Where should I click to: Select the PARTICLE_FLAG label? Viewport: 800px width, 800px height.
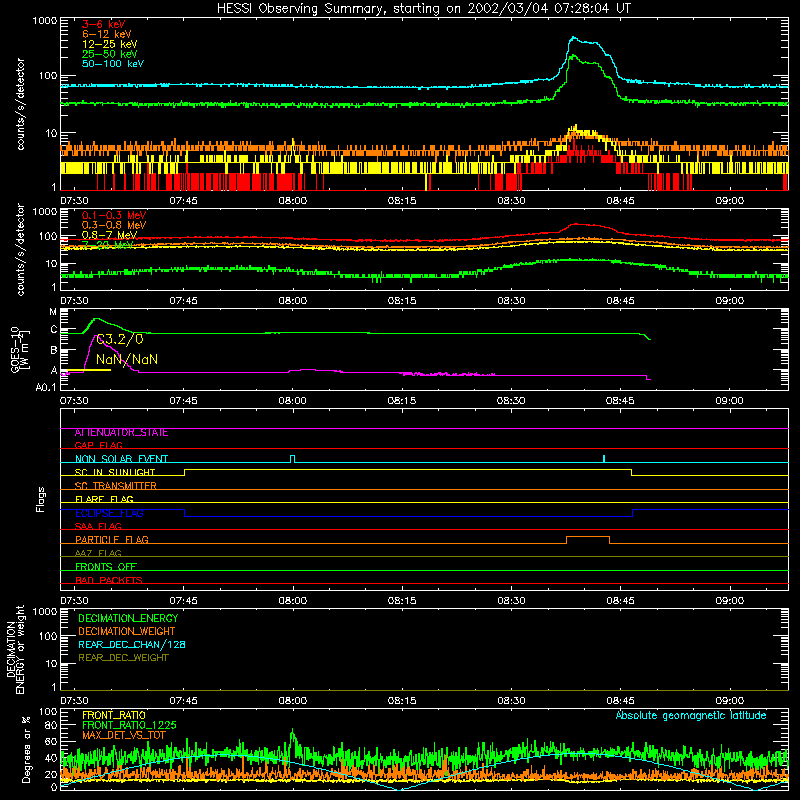[112, 539]
